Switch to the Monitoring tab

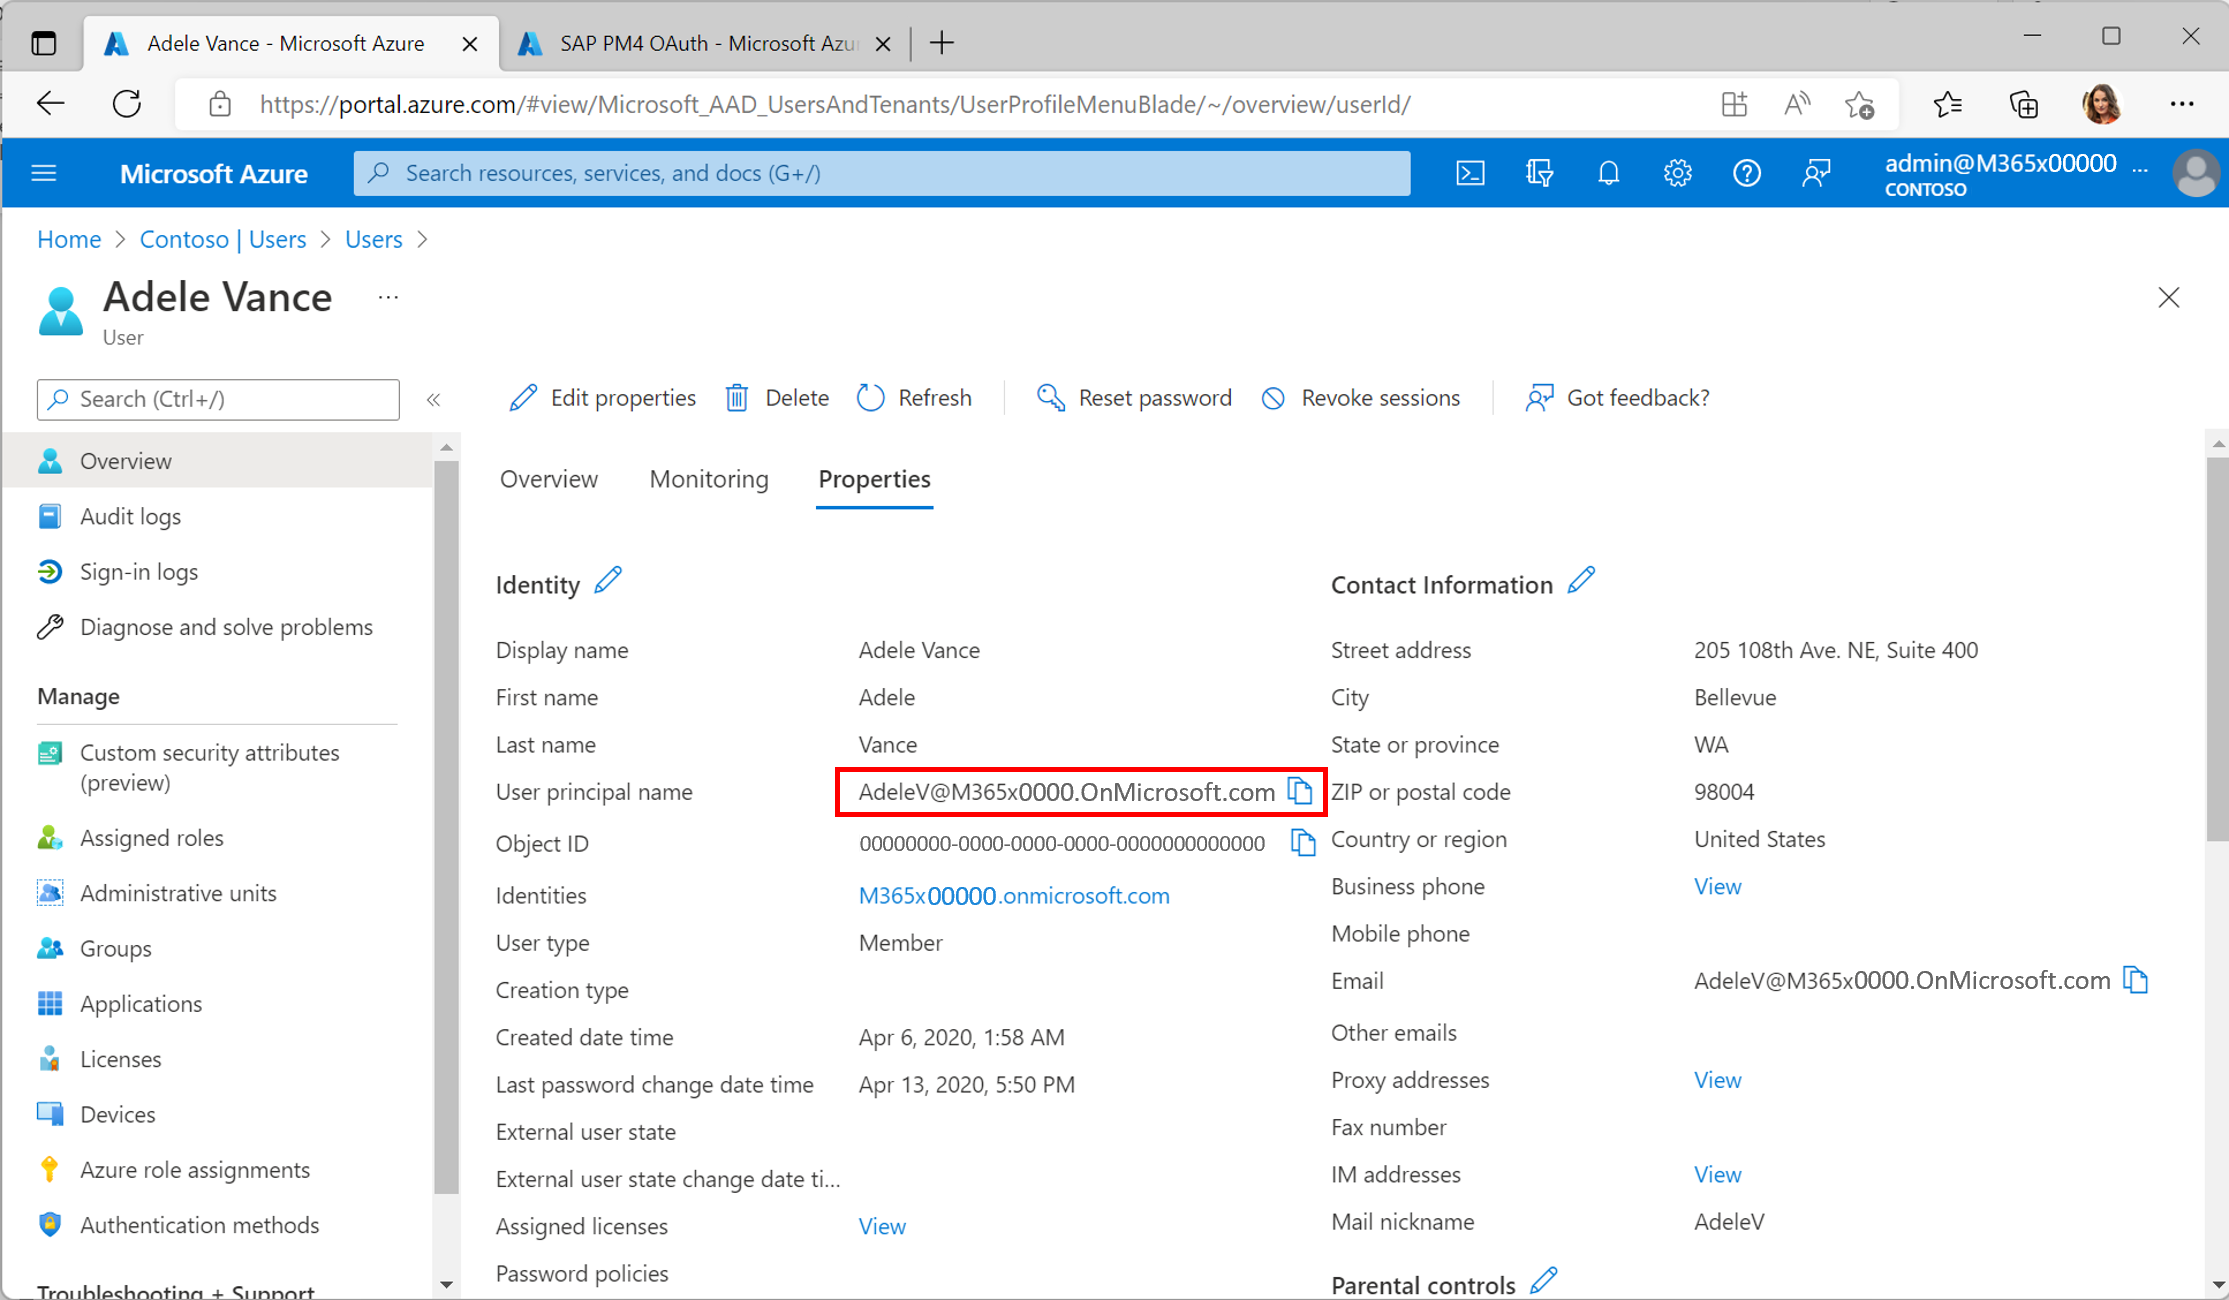click(x=708, y=478)
